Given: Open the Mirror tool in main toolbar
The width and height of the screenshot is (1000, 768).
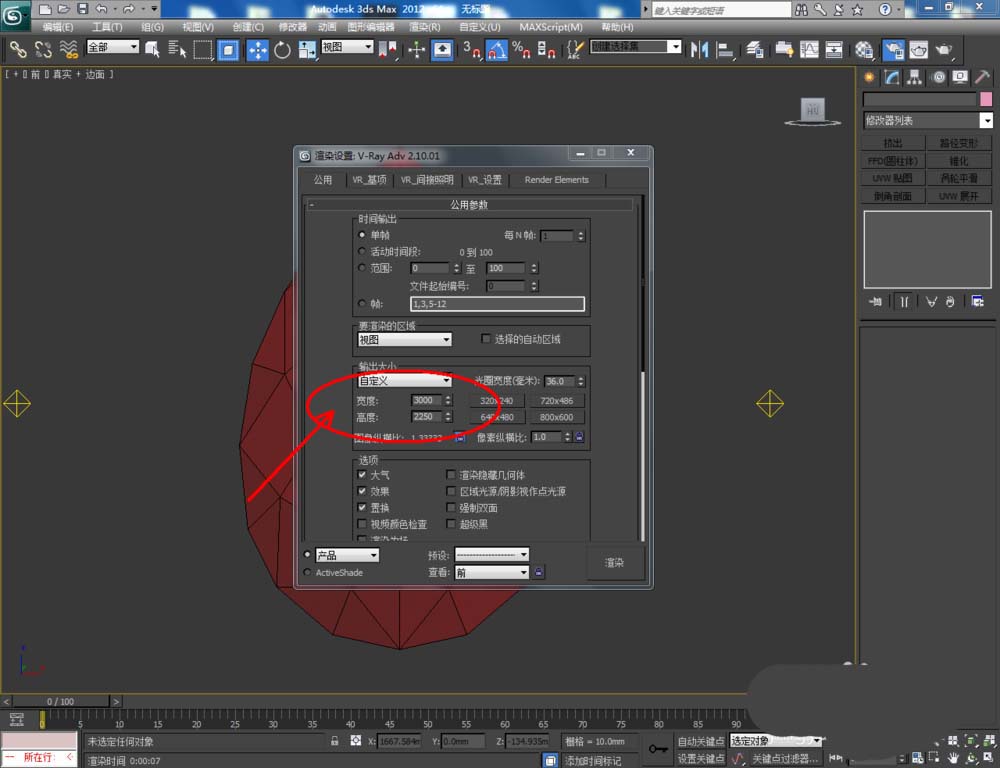Looking at the screenshot, I should [700, 50].
